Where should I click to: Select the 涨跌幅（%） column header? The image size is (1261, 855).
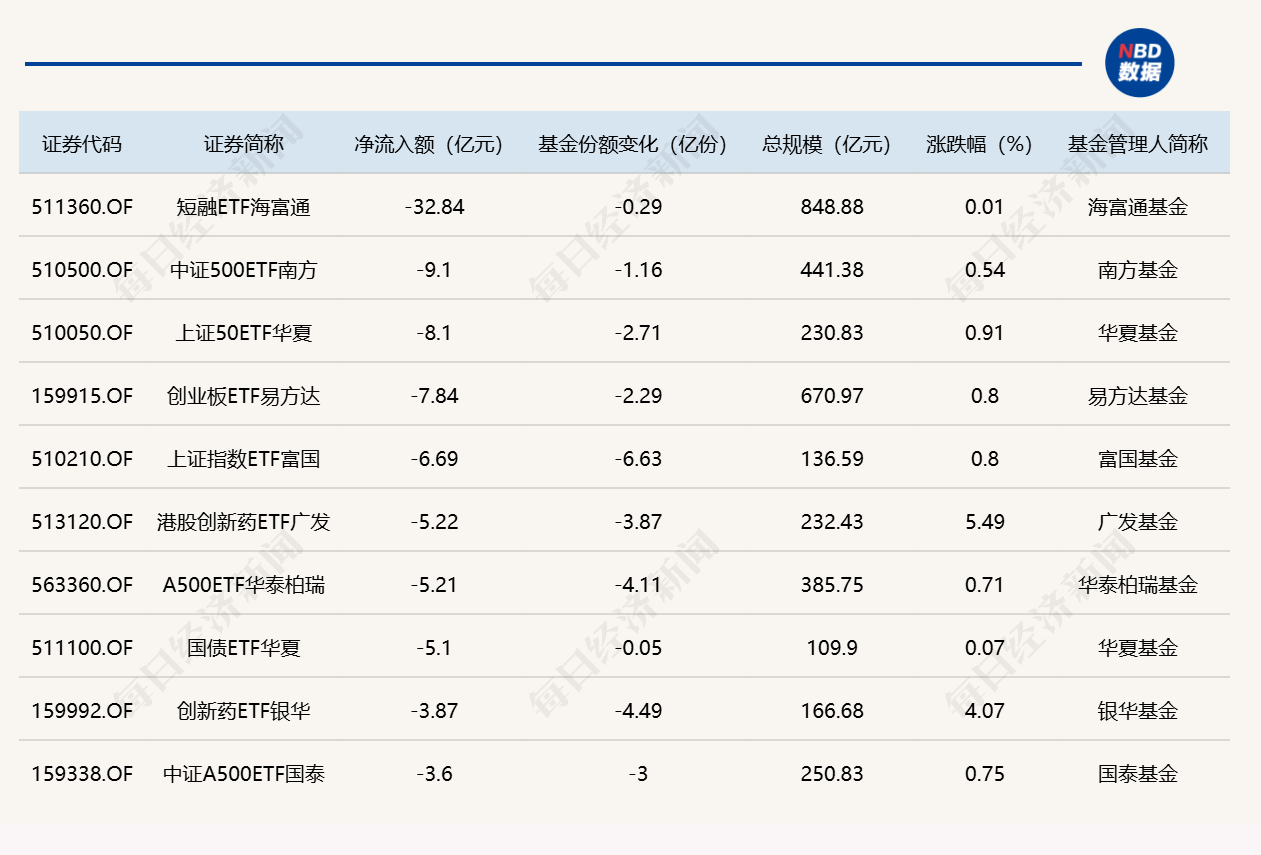click(x=980, y=144)
